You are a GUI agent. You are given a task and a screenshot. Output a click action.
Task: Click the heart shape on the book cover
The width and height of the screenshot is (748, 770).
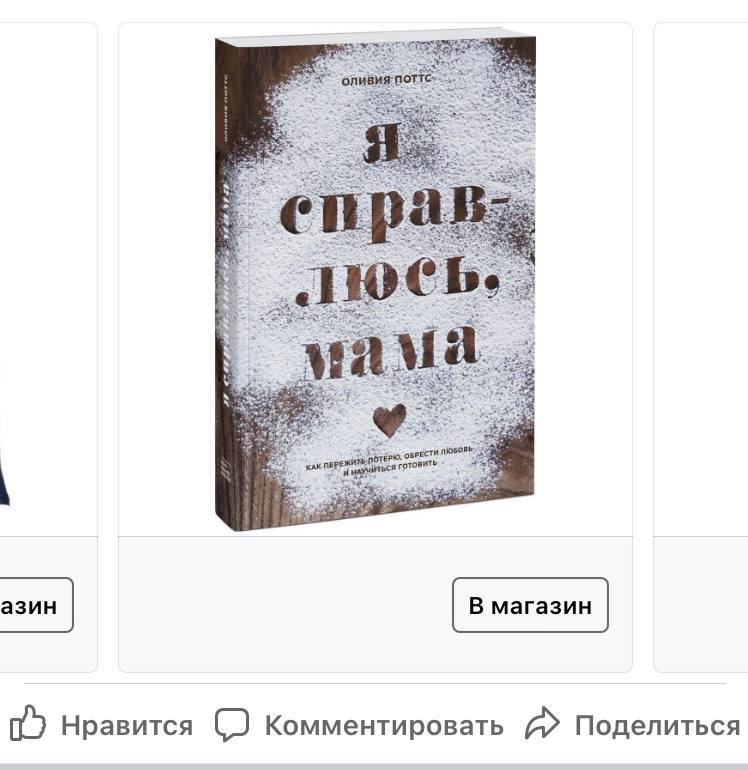389,420
